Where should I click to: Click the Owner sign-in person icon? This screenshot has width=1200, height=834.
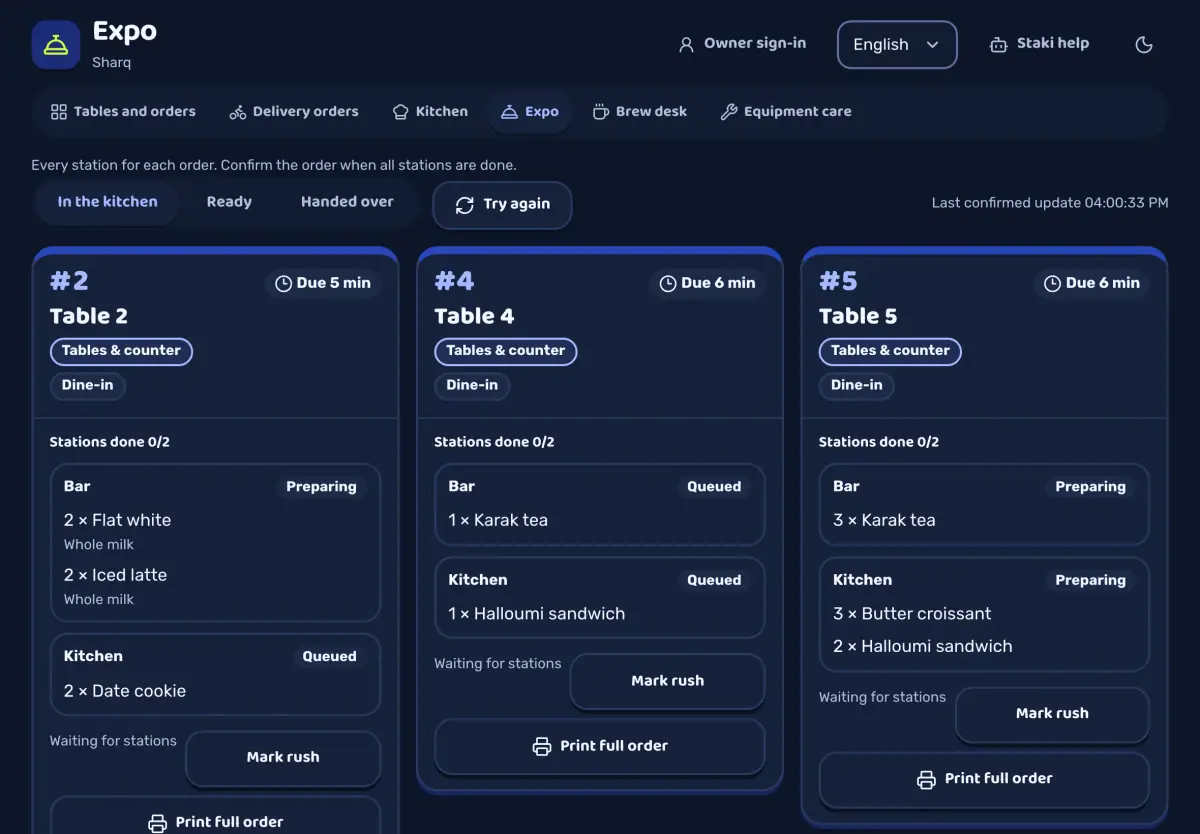pos(686,44)
